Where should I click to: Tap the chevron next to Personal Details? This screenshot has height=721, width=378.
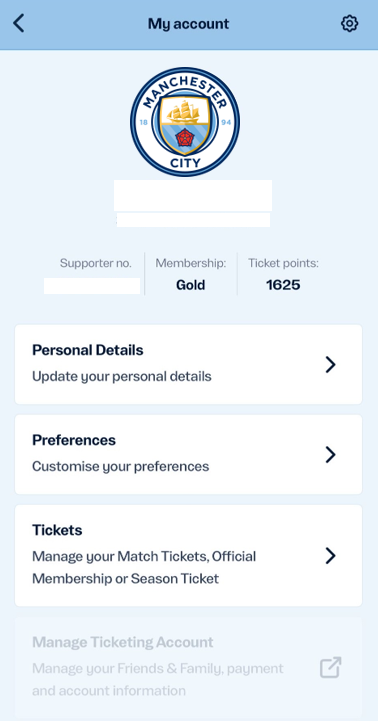coord(330,365)
